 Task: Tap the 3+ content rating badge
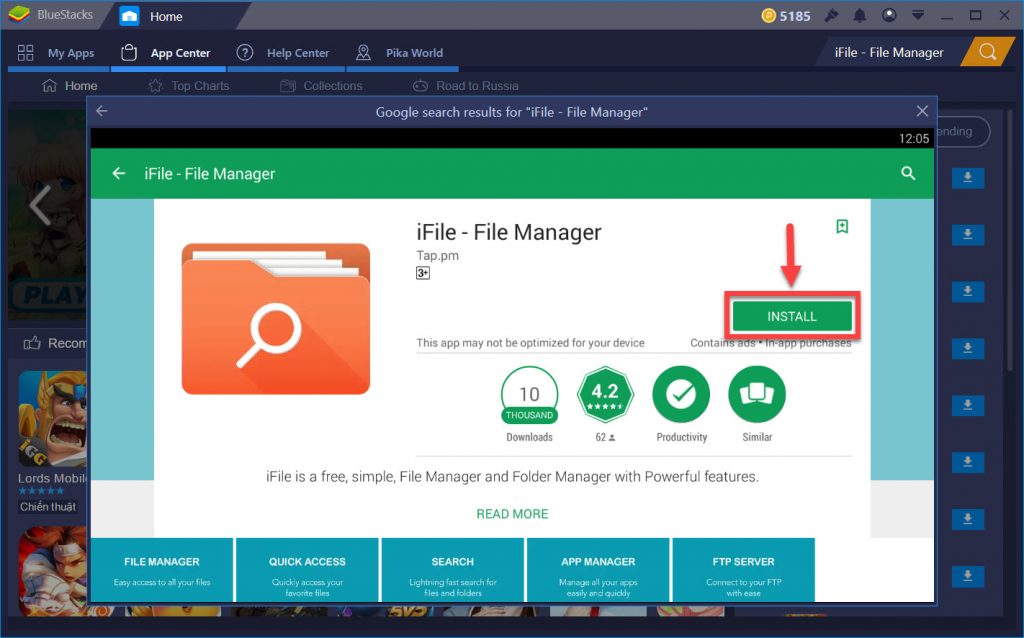pos(423,273)
